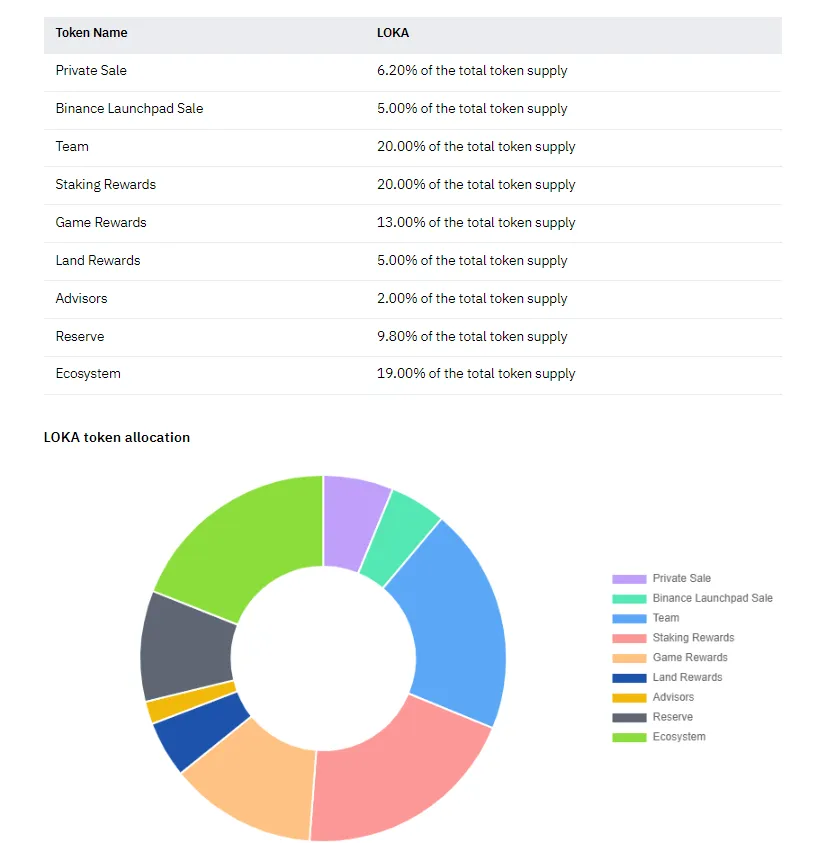813x843 pixels.
Task: Click the Token Name column header
Action: tap(91, 33)
